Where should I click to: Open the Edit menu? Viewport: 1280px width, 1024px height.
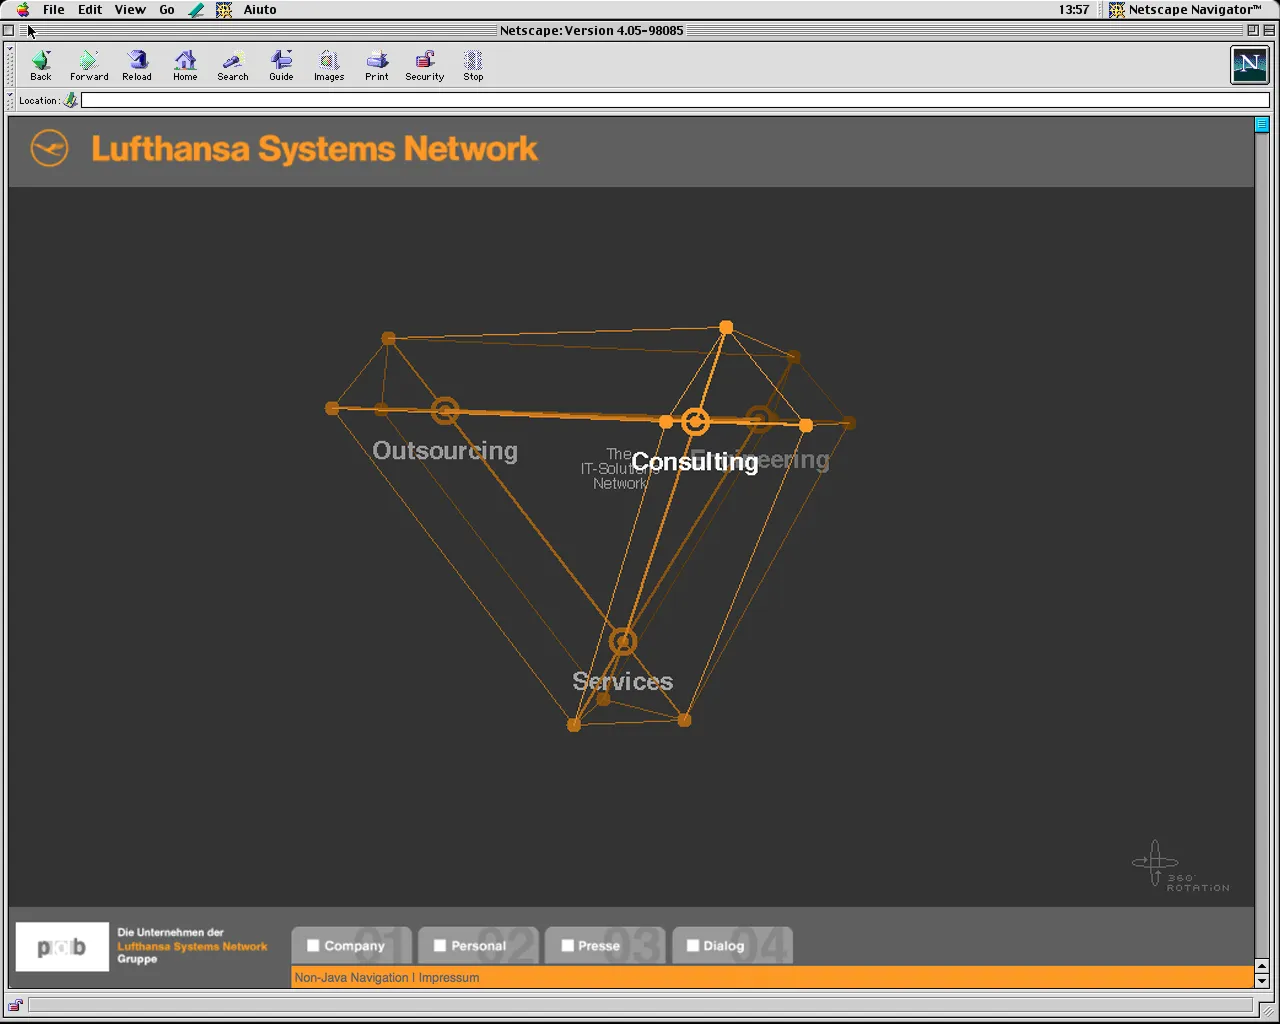(x=90, y=10)
